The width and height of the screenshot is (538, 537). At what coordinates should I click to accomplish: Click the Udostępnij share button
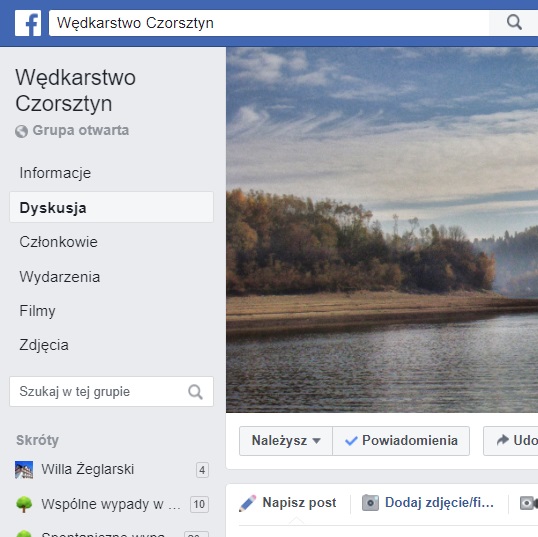click(511, 441)
